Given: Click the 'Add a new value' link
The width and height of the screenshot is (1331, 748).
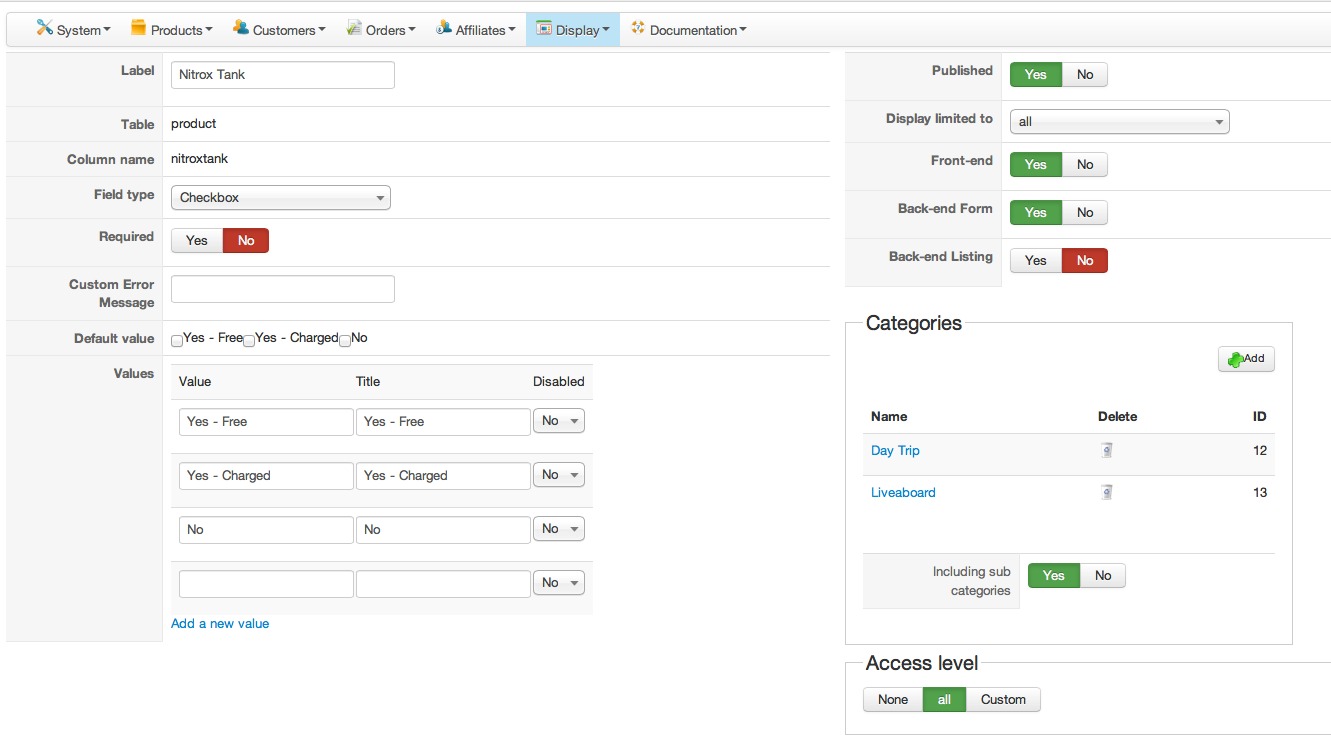Looking at the screenshot, I should tap(220, 624).
